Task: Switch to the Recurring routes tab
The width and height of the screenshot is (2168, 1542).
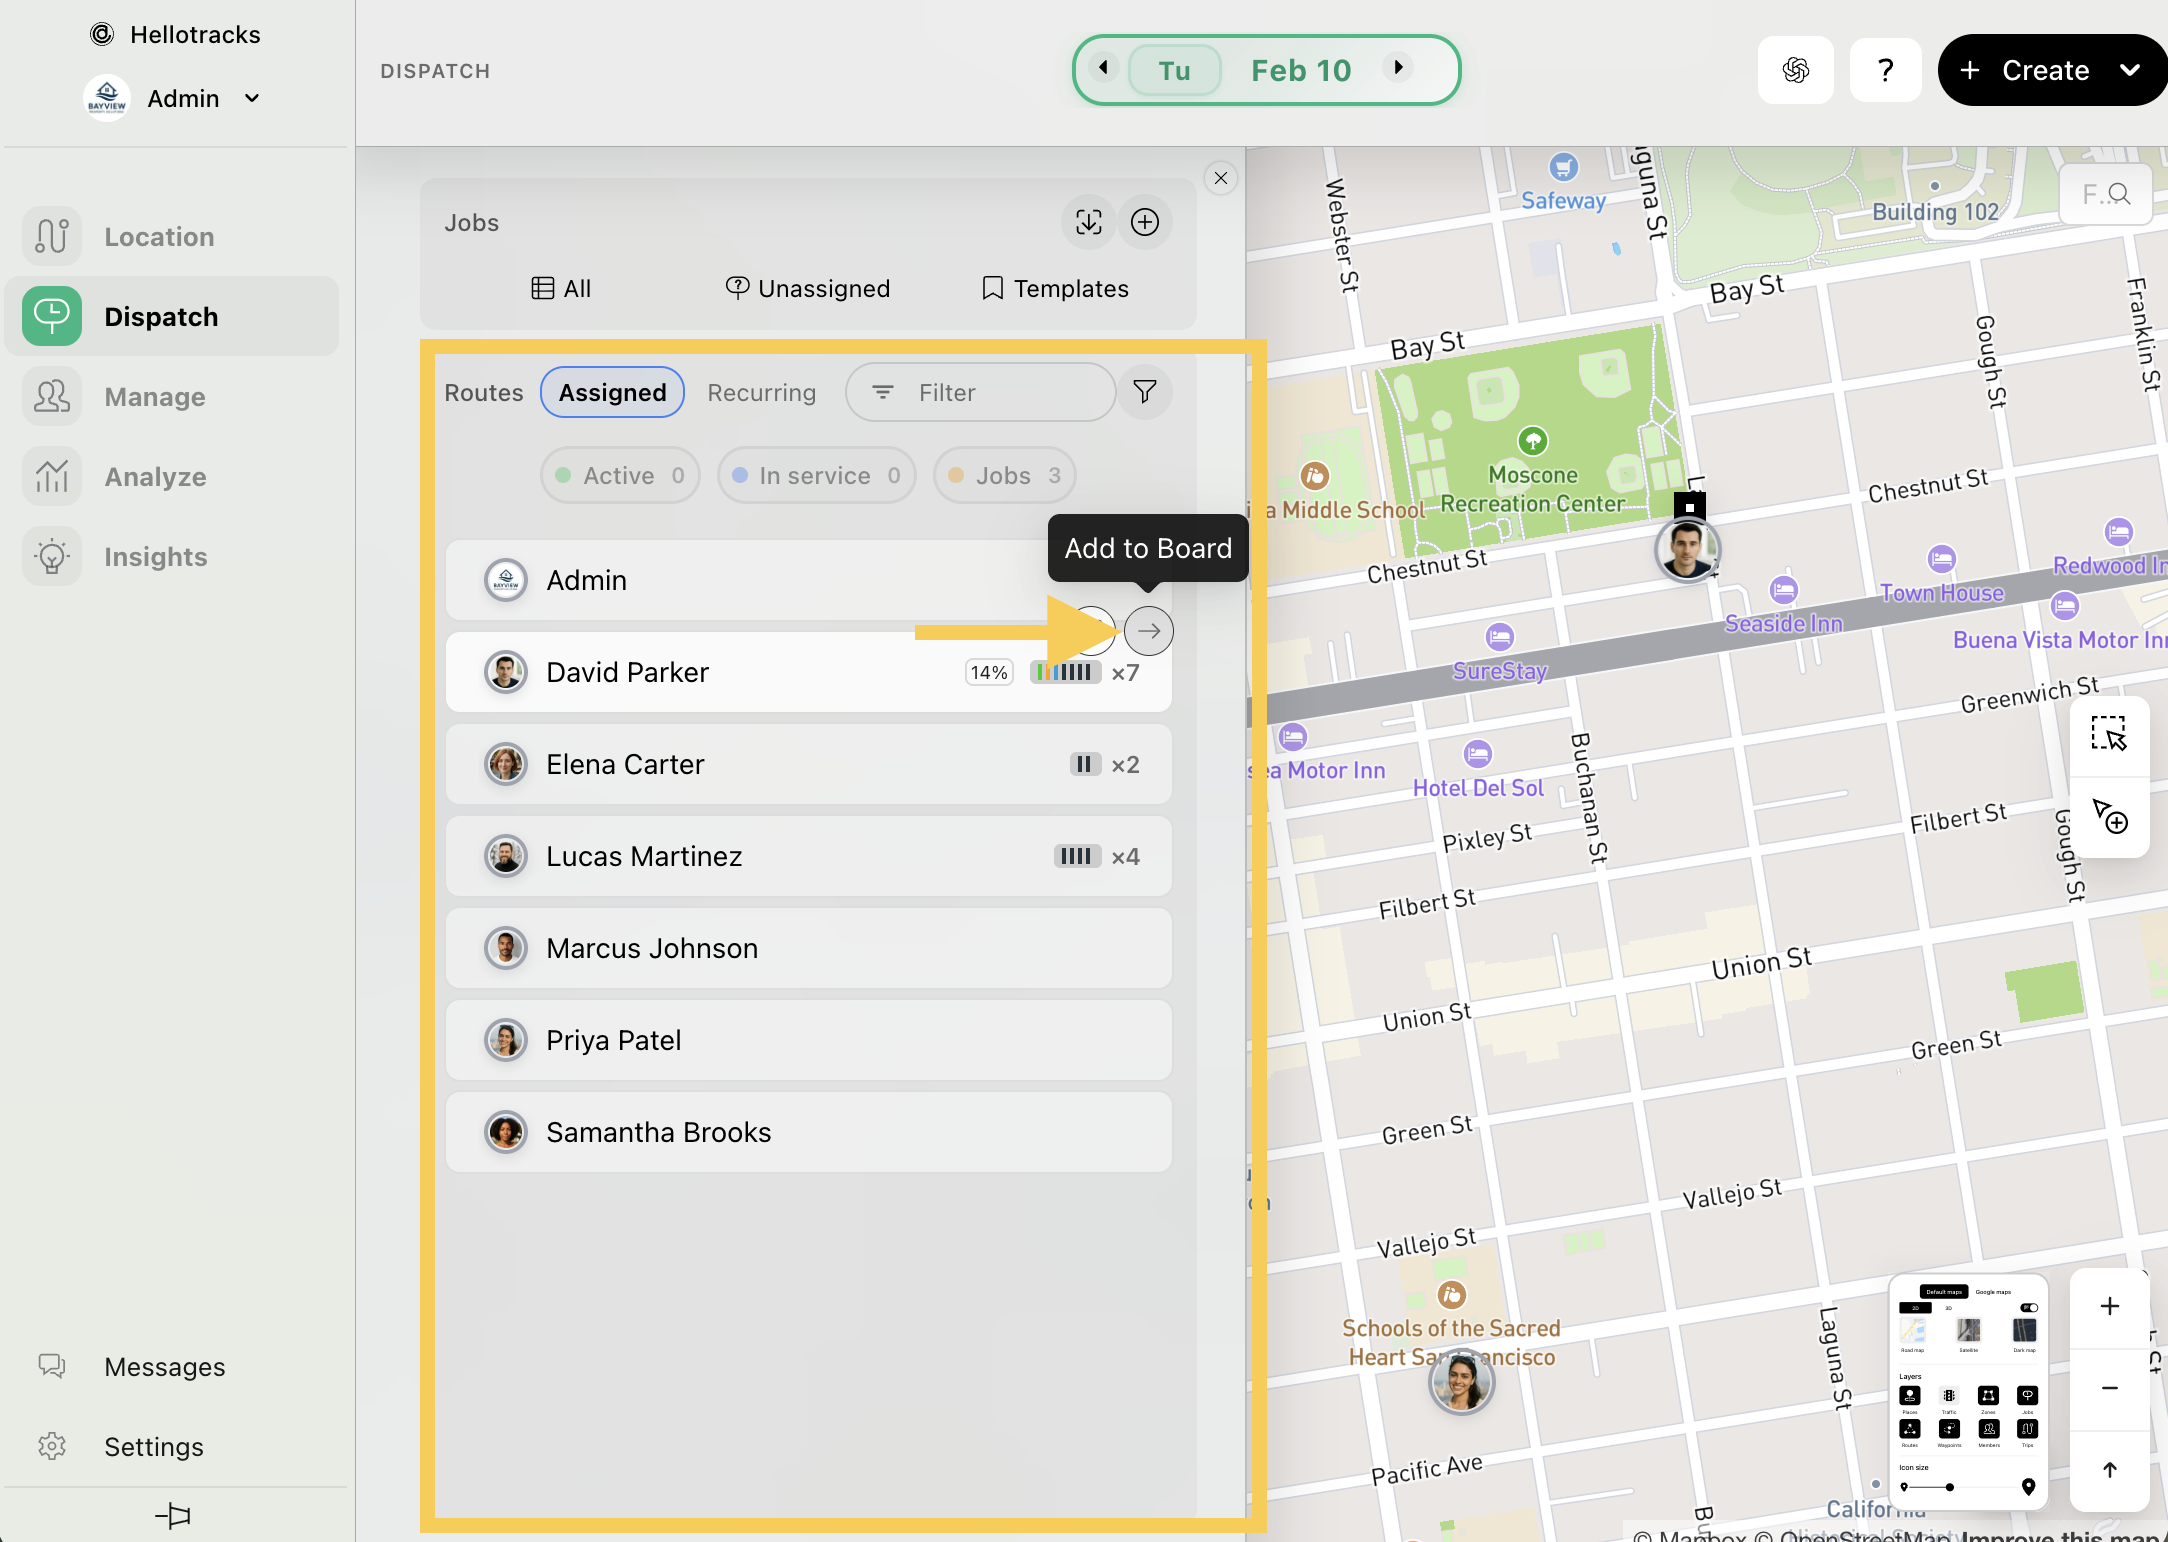Action: (761, 392)
